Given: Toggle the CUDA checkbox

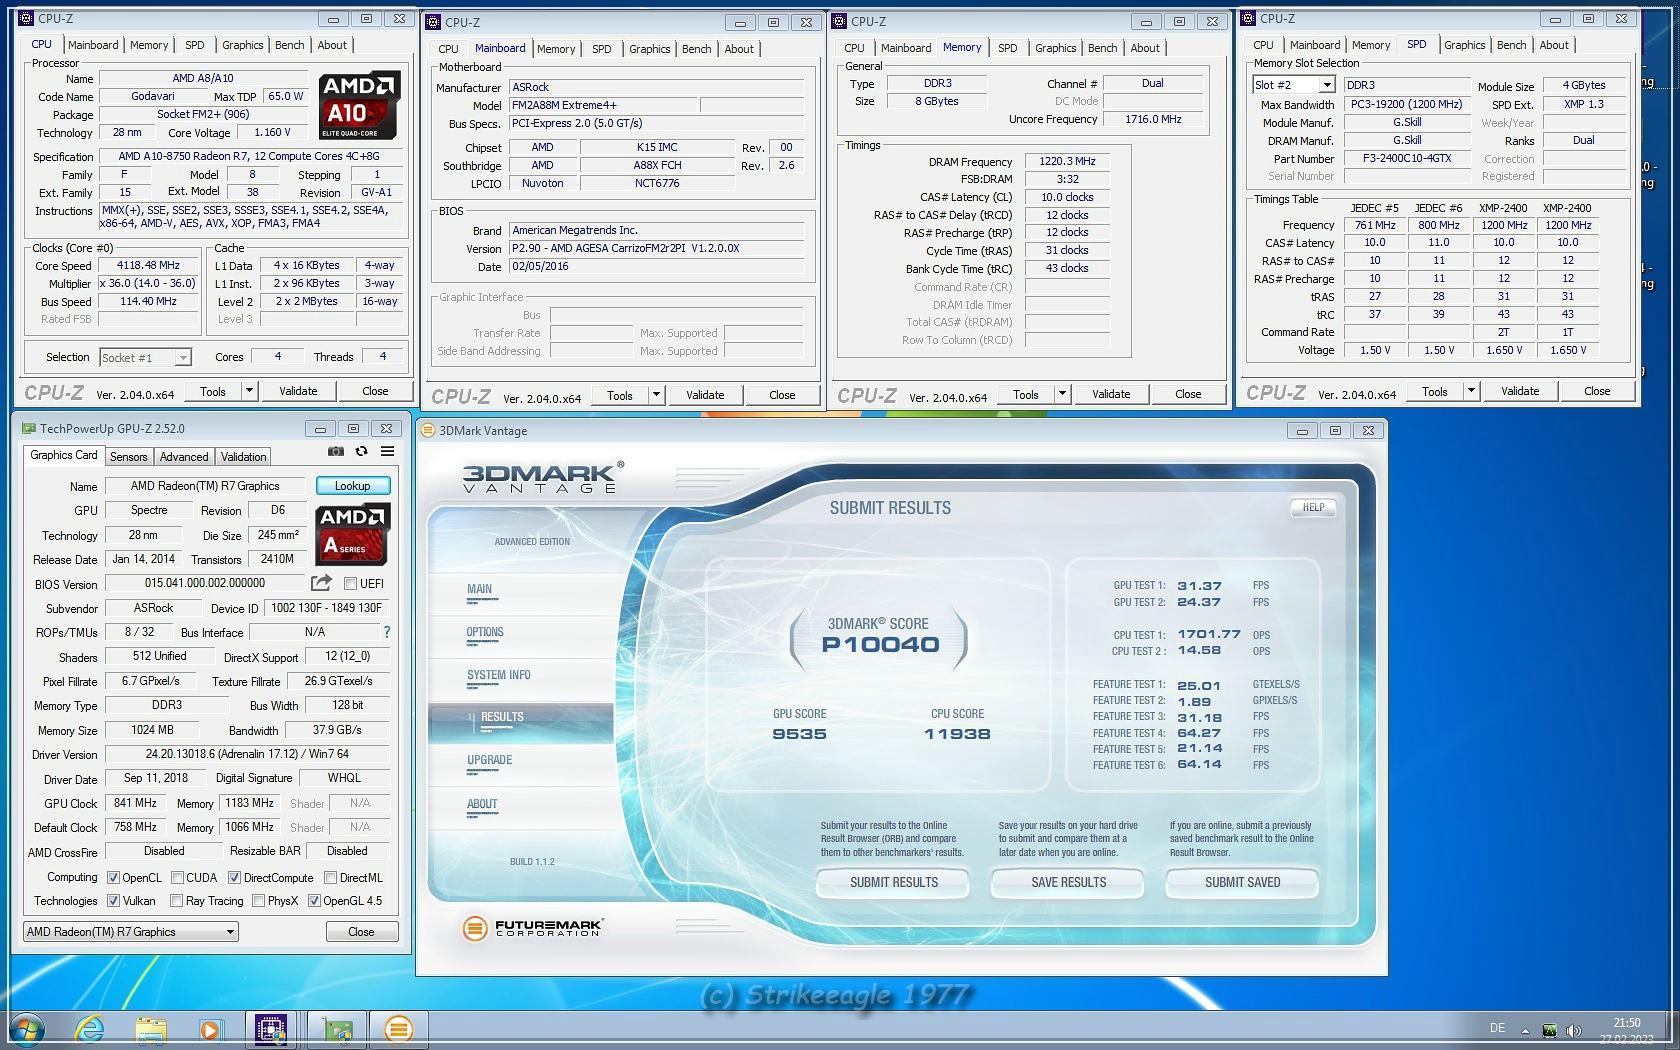Looking at the screenshot, I should tap(177, 878).
